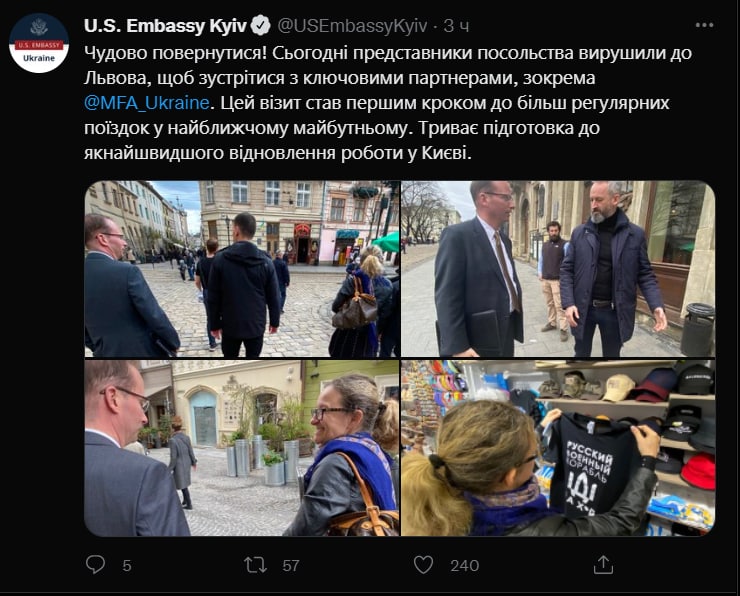Screen dimensions: 740x596
Task: Like the tweet with the heart icon
Action: tap(423, 564)
